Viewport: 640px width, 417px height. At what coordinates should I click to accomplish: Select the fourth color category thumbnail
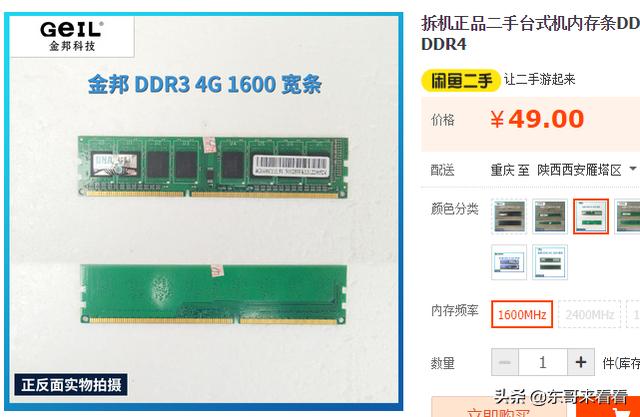[628, 217]
